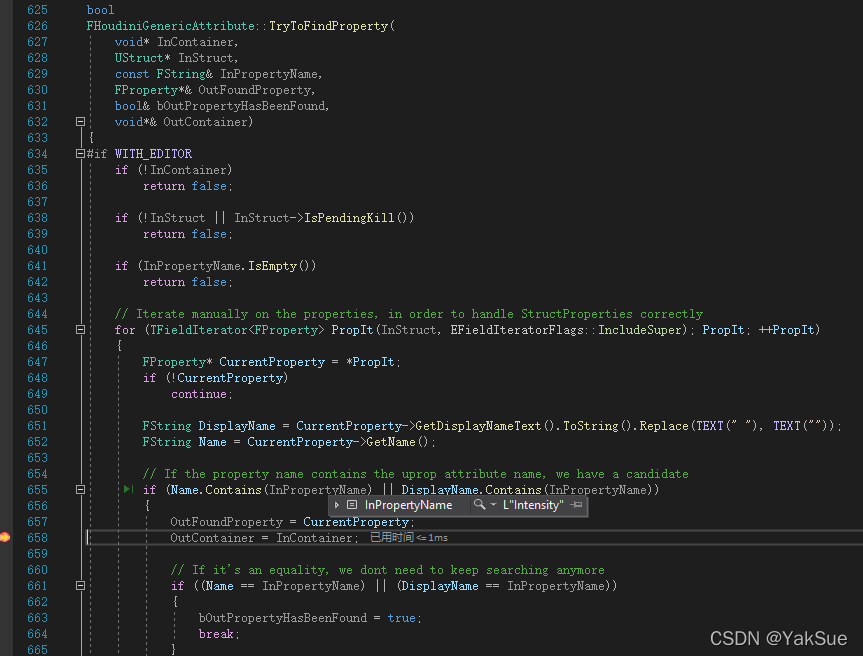Click line number 644
Screen dimensions: 863x656
point(37,314)
